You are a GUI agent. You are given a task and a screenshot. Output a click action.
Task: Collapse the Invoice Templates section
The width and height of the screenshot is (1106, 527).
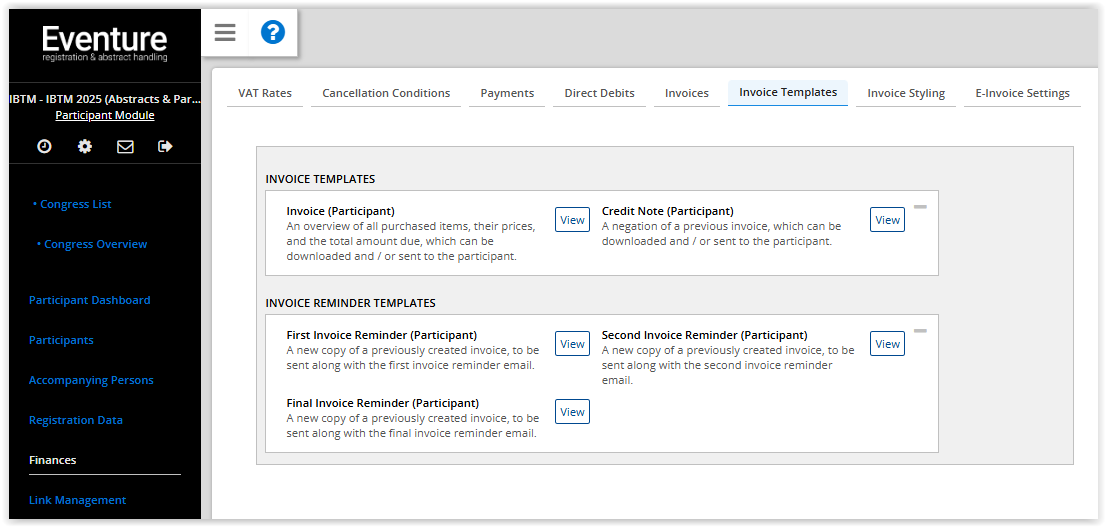[920, 207]
